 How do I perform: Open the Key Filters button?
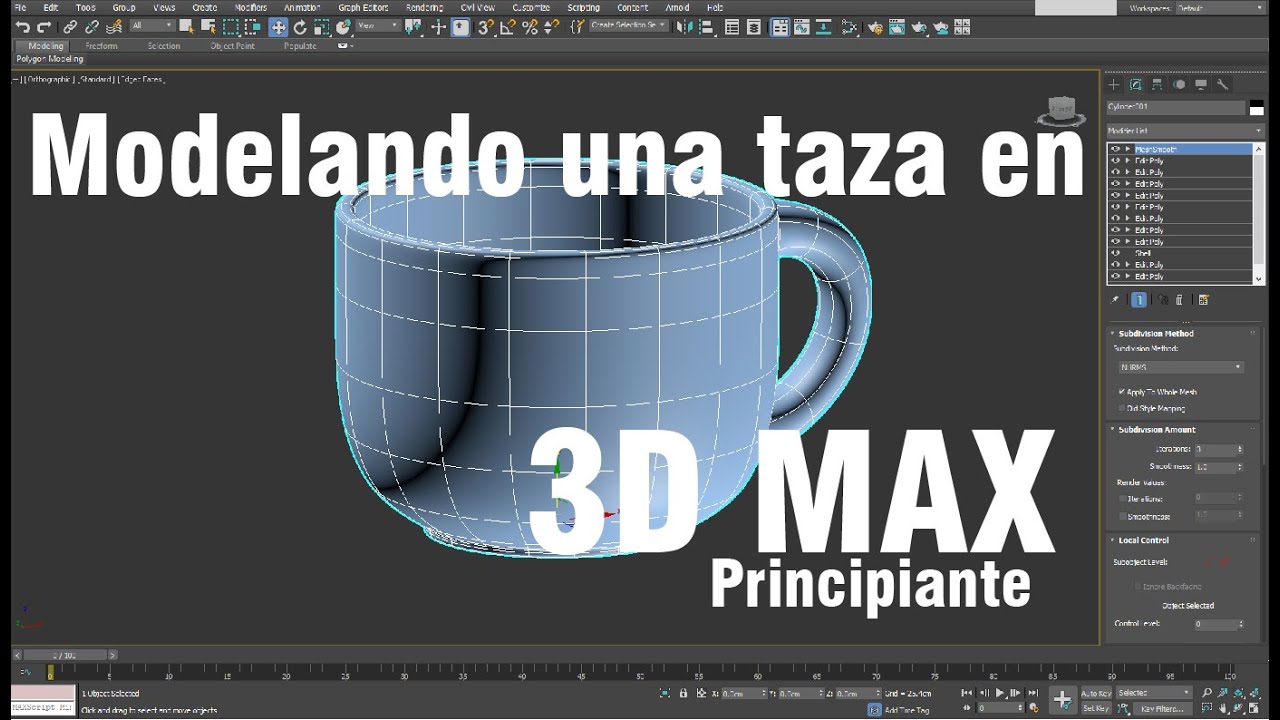1163,708
